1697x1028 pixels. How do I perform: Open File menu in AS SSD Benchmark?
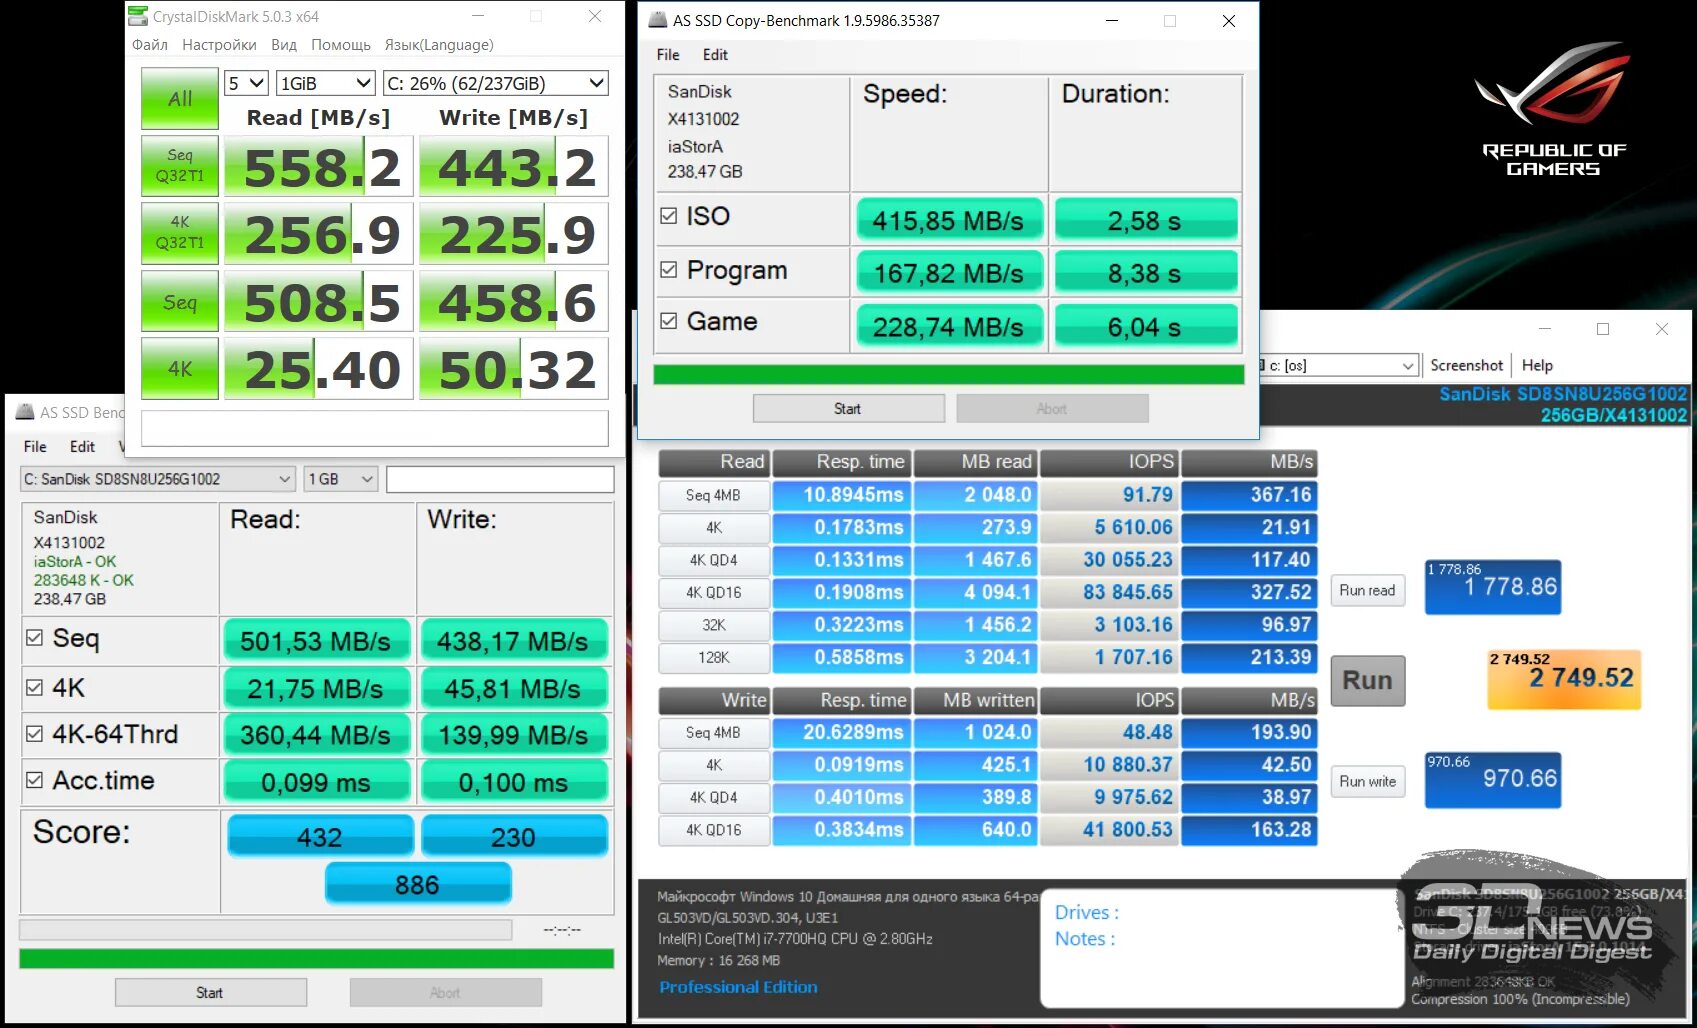coord(35,446)
